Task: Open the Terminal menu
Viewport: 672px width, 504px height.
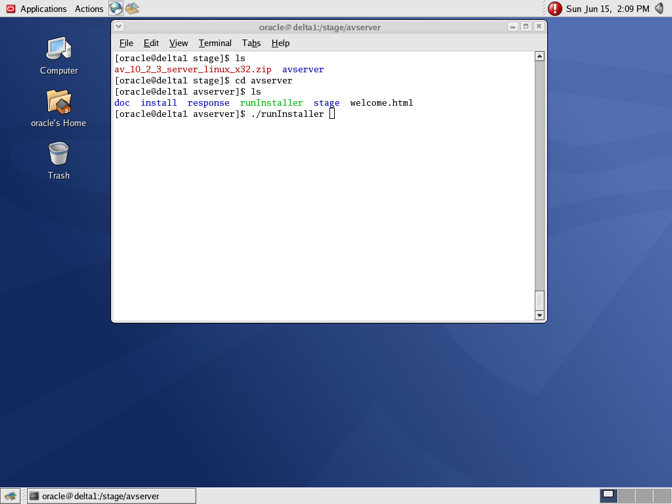Action: (x=215, y=43)
